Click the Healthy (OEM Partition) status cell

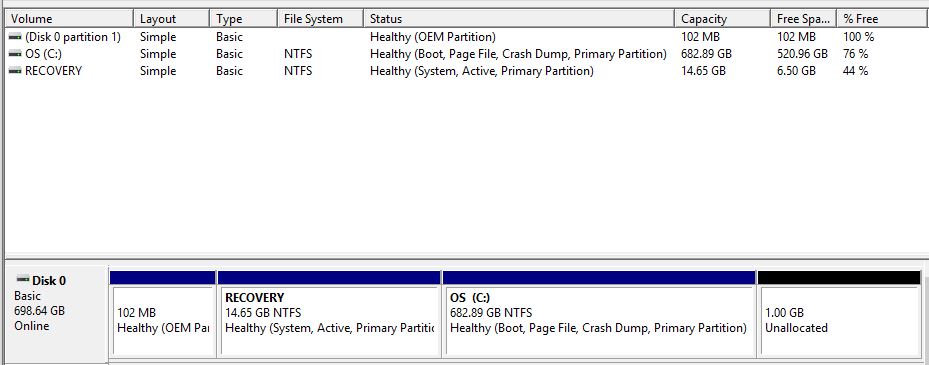(433, 37)
